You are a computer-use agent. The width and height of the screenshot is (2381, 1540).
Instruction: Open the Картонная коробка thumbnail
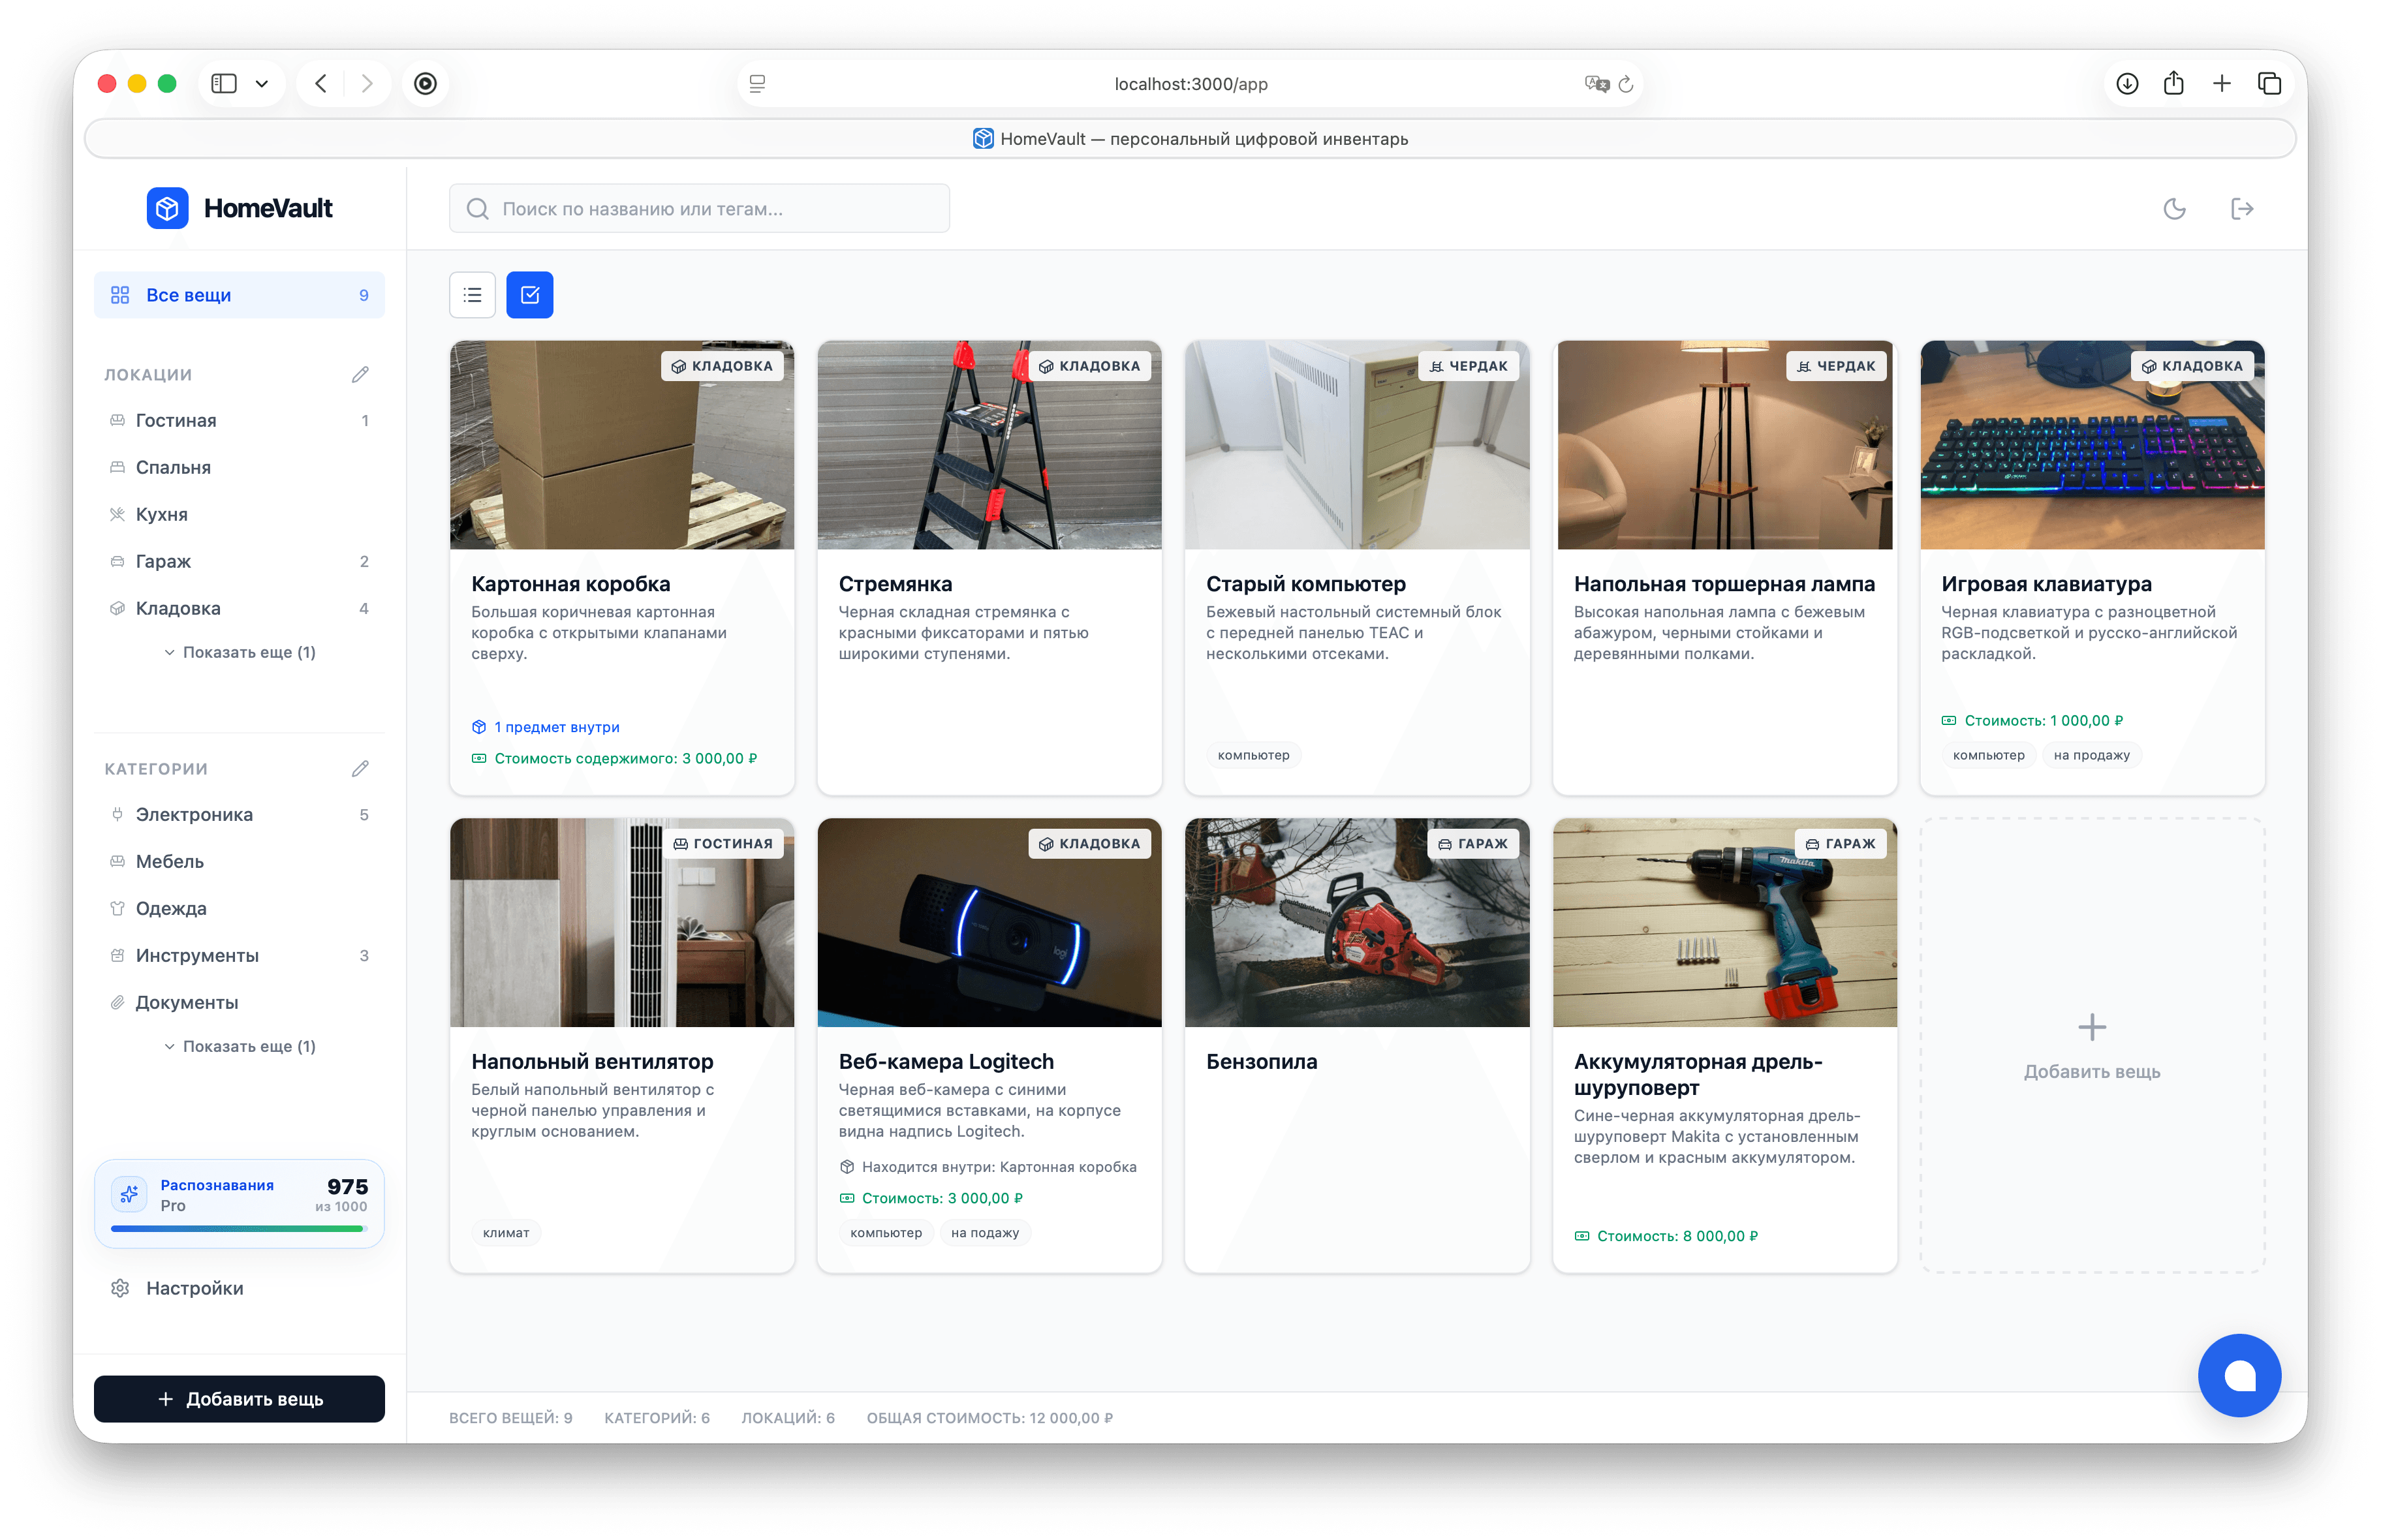622,445
